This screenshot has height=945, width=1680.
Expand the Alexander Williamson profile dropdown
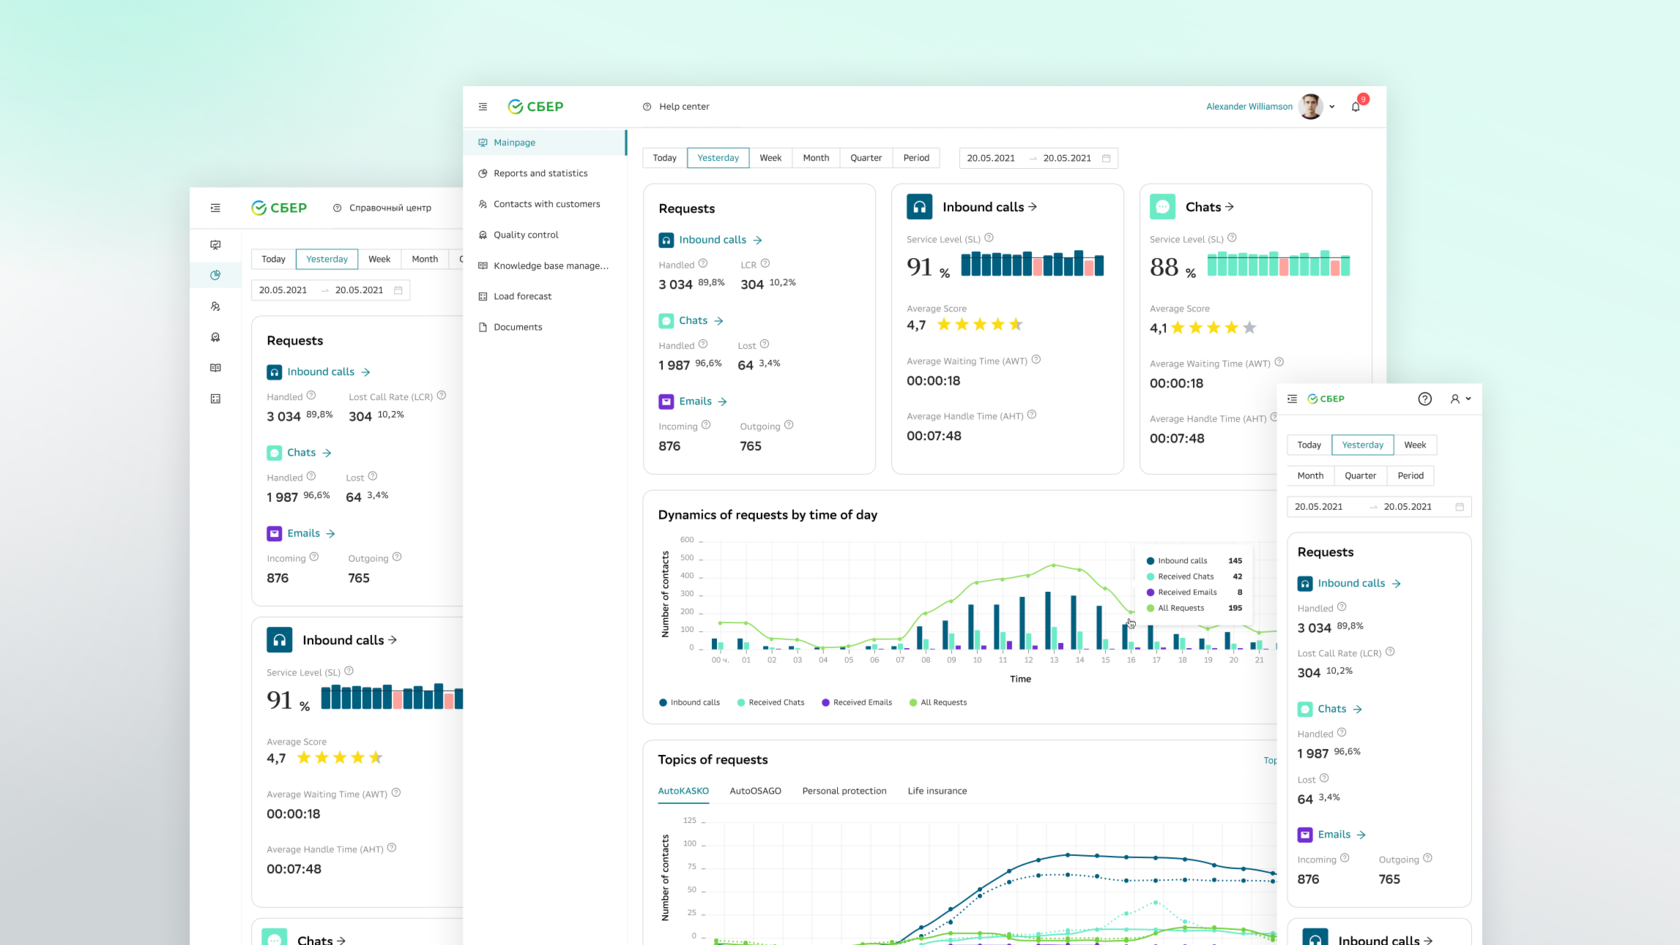pos(1332,107)
